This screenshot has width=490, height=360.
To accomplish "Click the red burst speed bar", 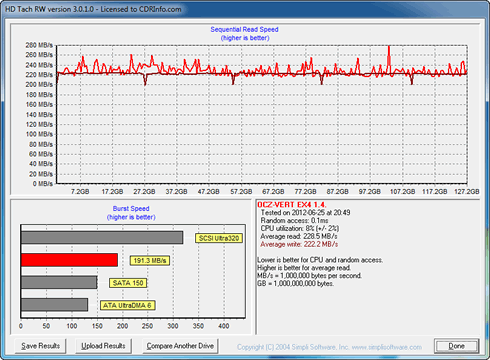I will pyautogui.click(x=69, y=260).
